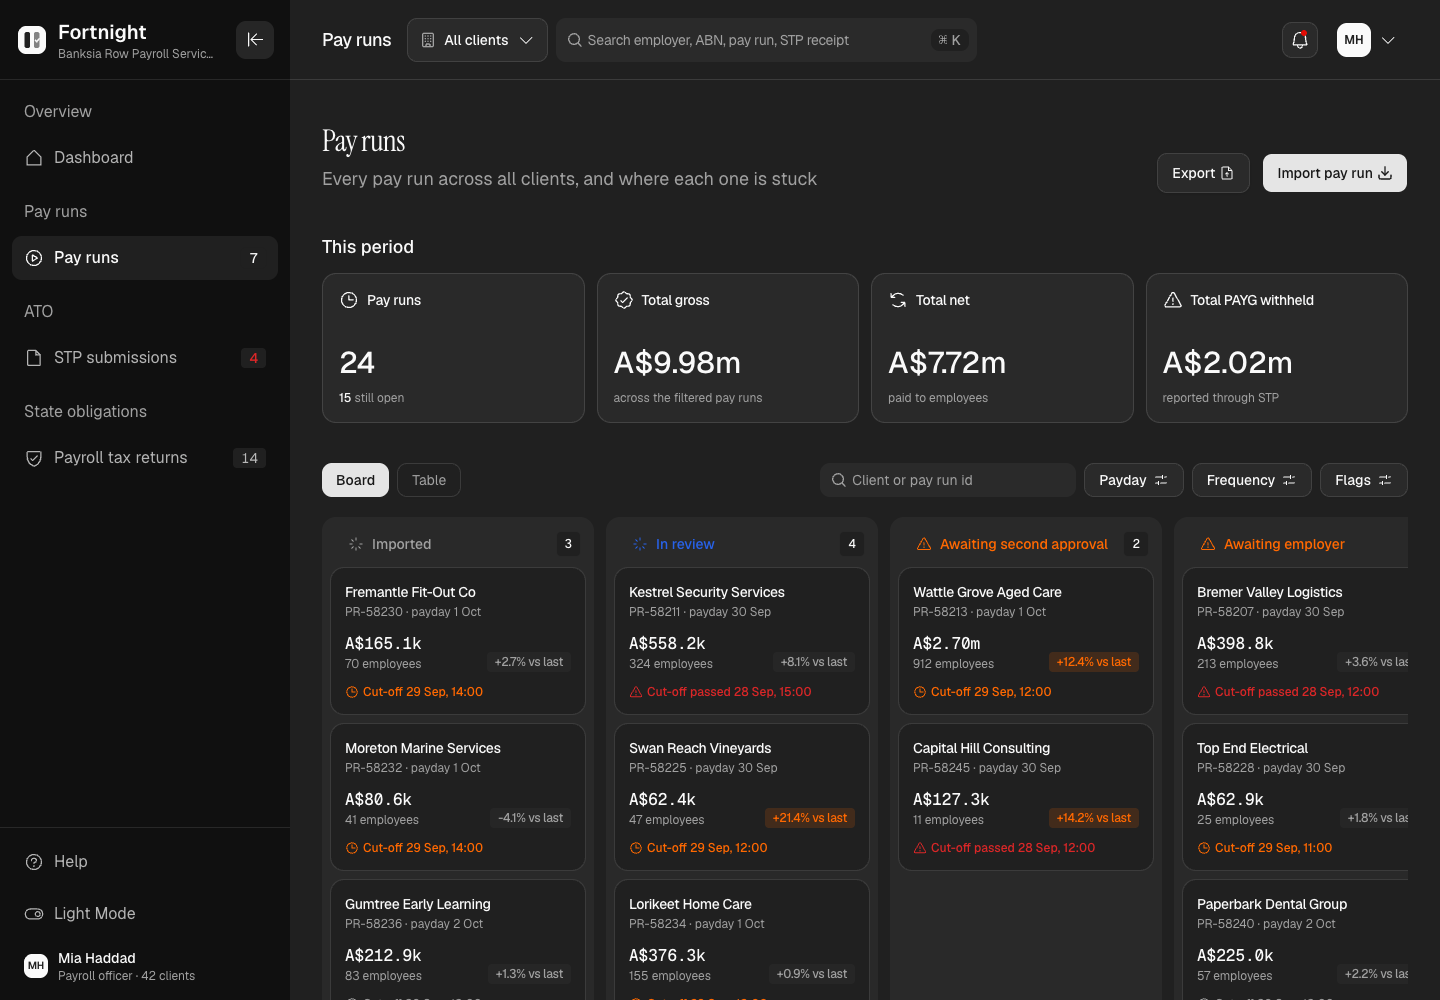Image resolution: width=1440 pixels, height=1000 pixels.
Task: Collapse the sidebar with the arrow icon
Action: [x=255, y=40]
